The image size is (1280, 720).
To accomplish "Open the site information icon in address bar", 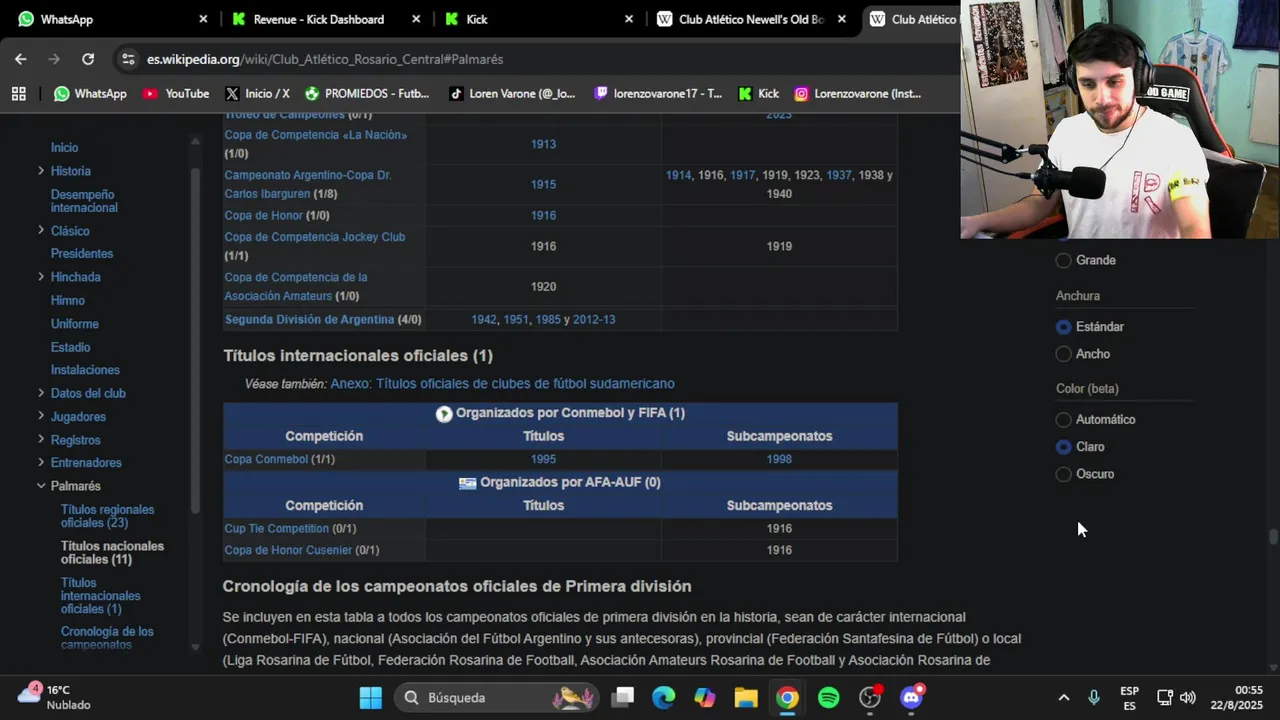I will (128, 59).
